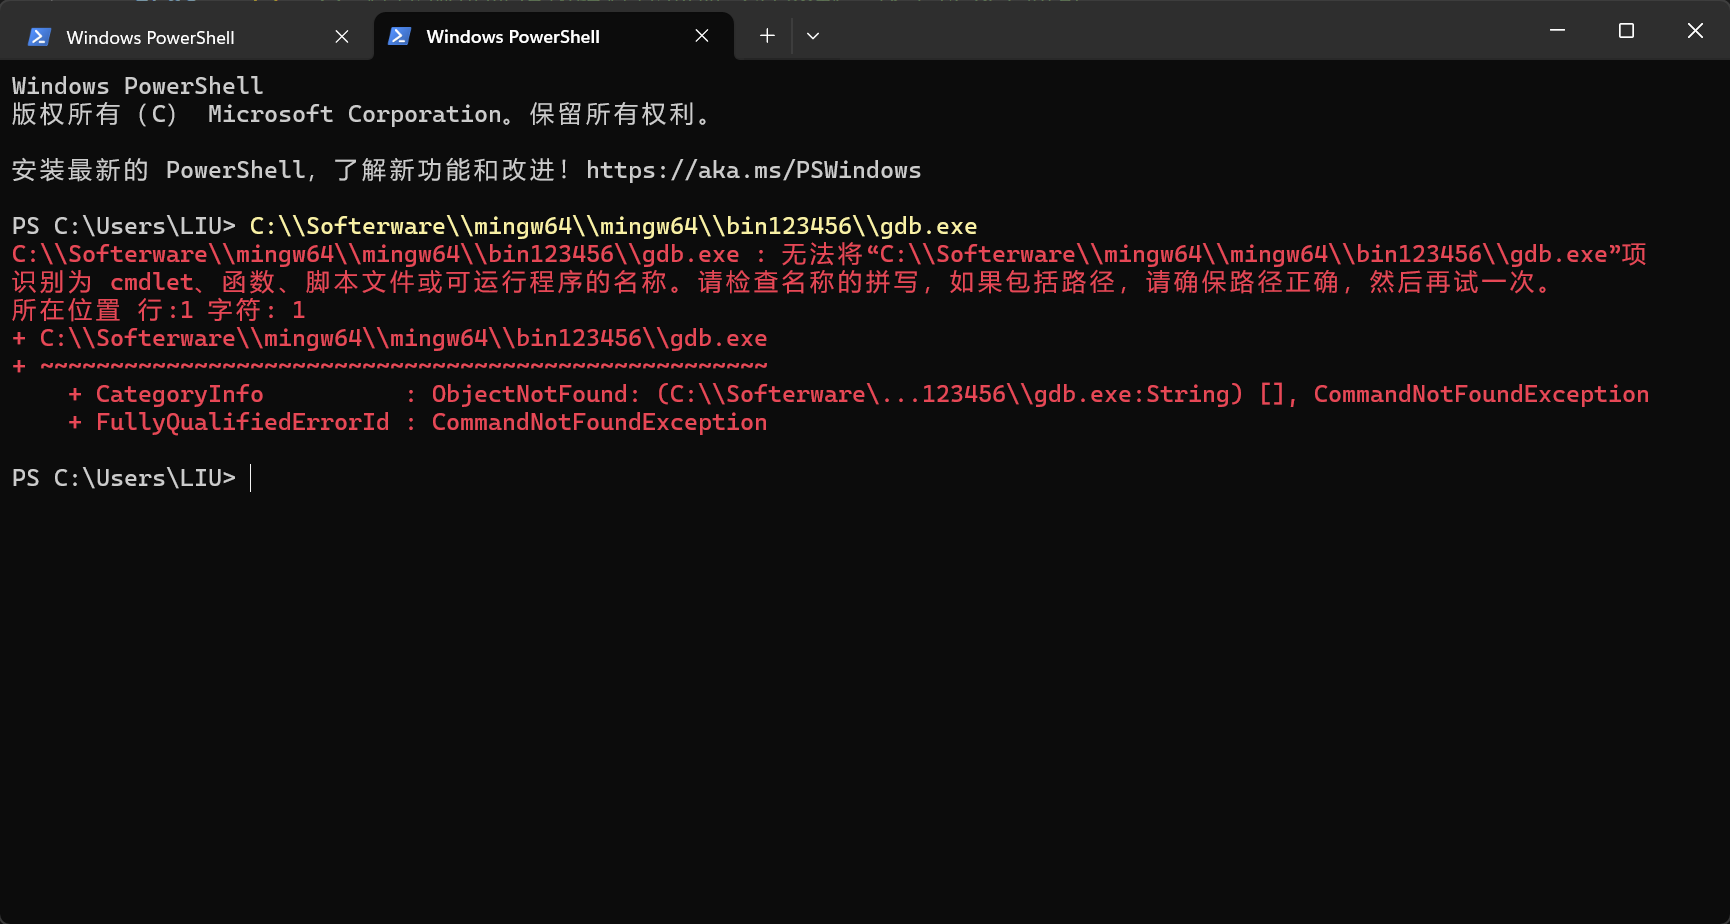Close the active Windows PowerShell tab

coord(701,35)
